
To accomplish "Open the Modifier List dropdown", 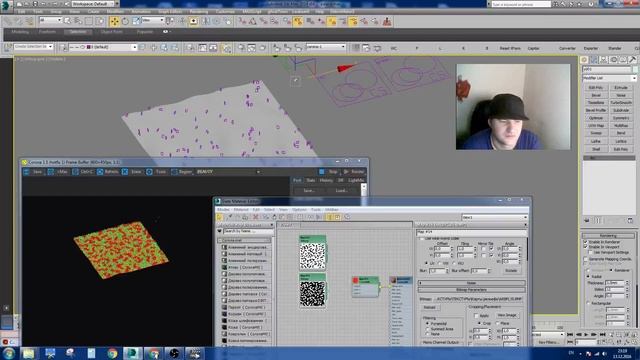I will coord(609,78).
